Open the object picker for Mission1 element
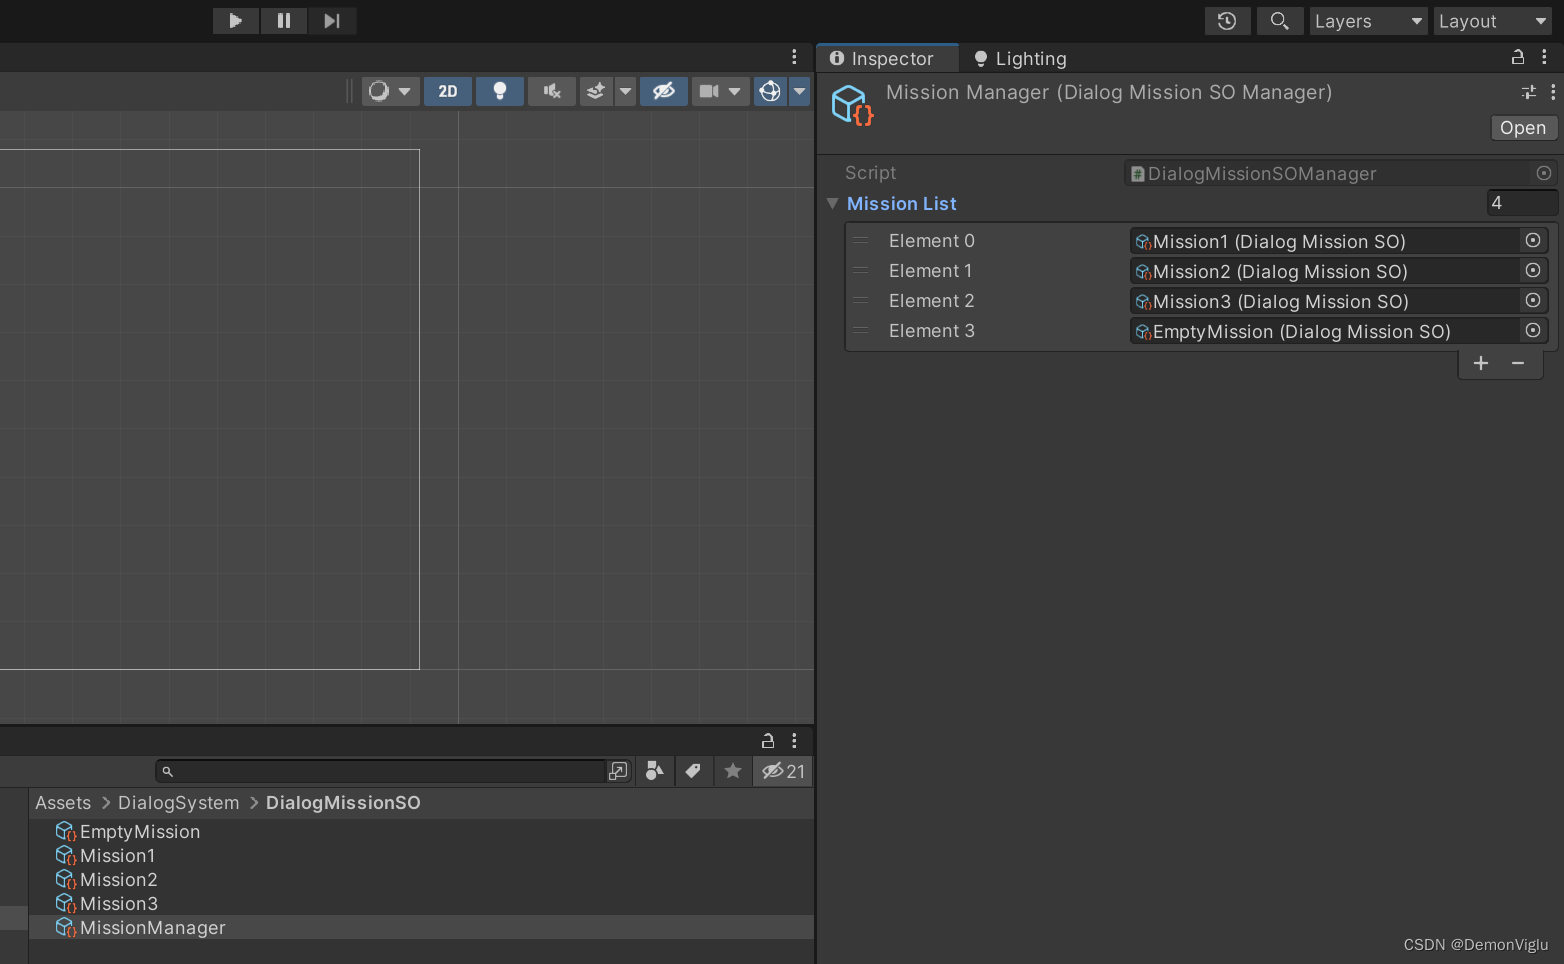The height and width of the screenshot is (964, 1564). [1533, 240]
